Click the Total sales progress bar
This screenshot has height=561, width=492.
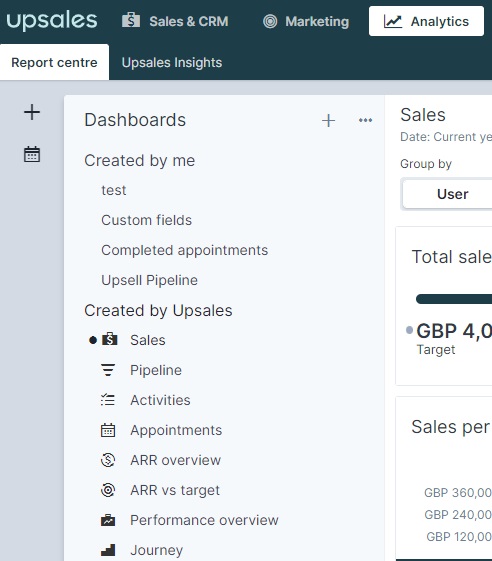click(x=454, y=299)
